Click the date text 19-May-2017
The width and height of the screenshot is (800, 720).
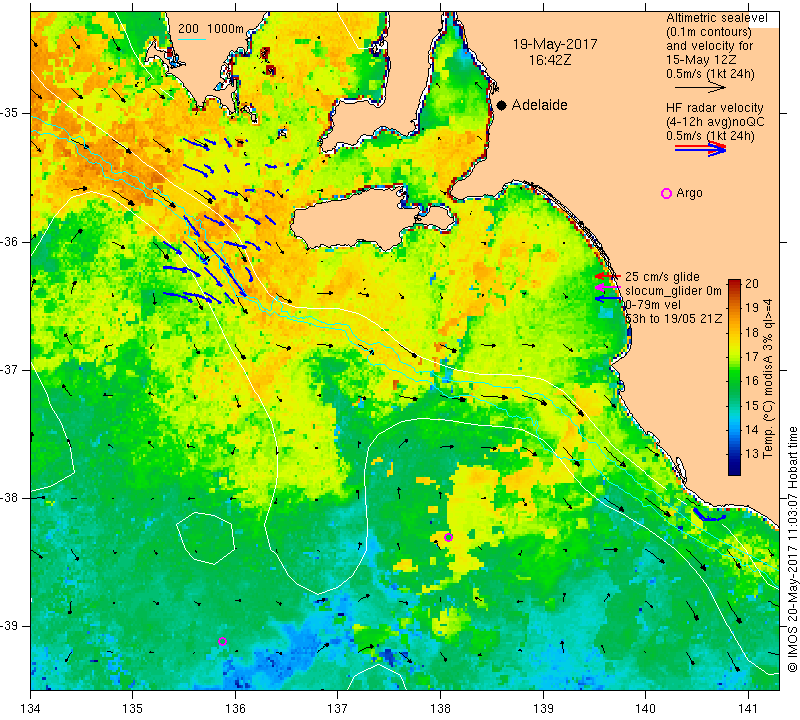click(555, 44)
